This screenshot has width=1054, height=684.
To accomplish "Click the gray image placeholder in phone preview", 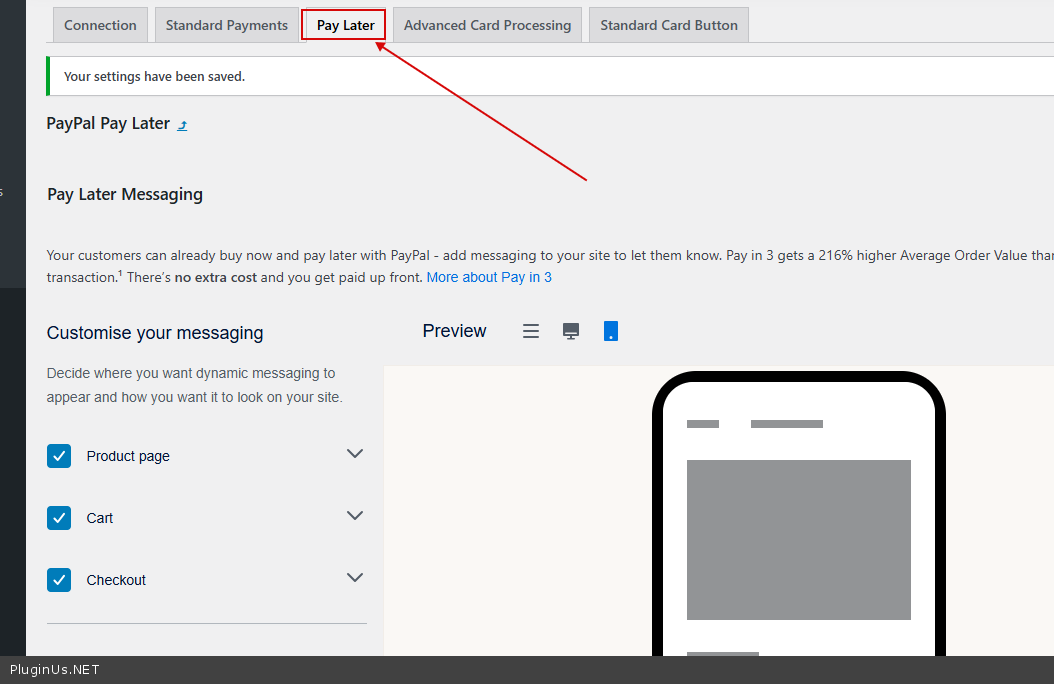I will click(x=798, y=540).
